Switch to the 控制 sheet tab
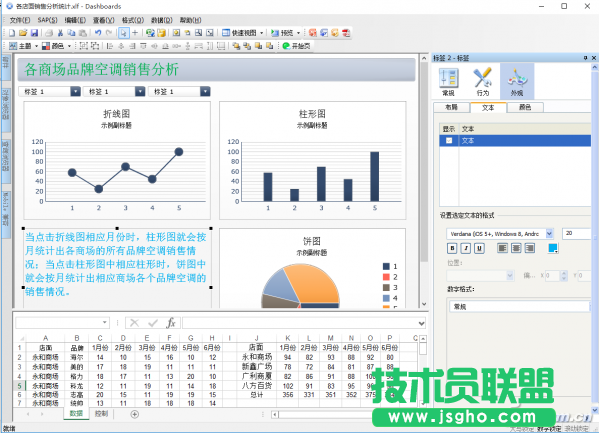This screenshot has height=433, width=599. (101, 414)
